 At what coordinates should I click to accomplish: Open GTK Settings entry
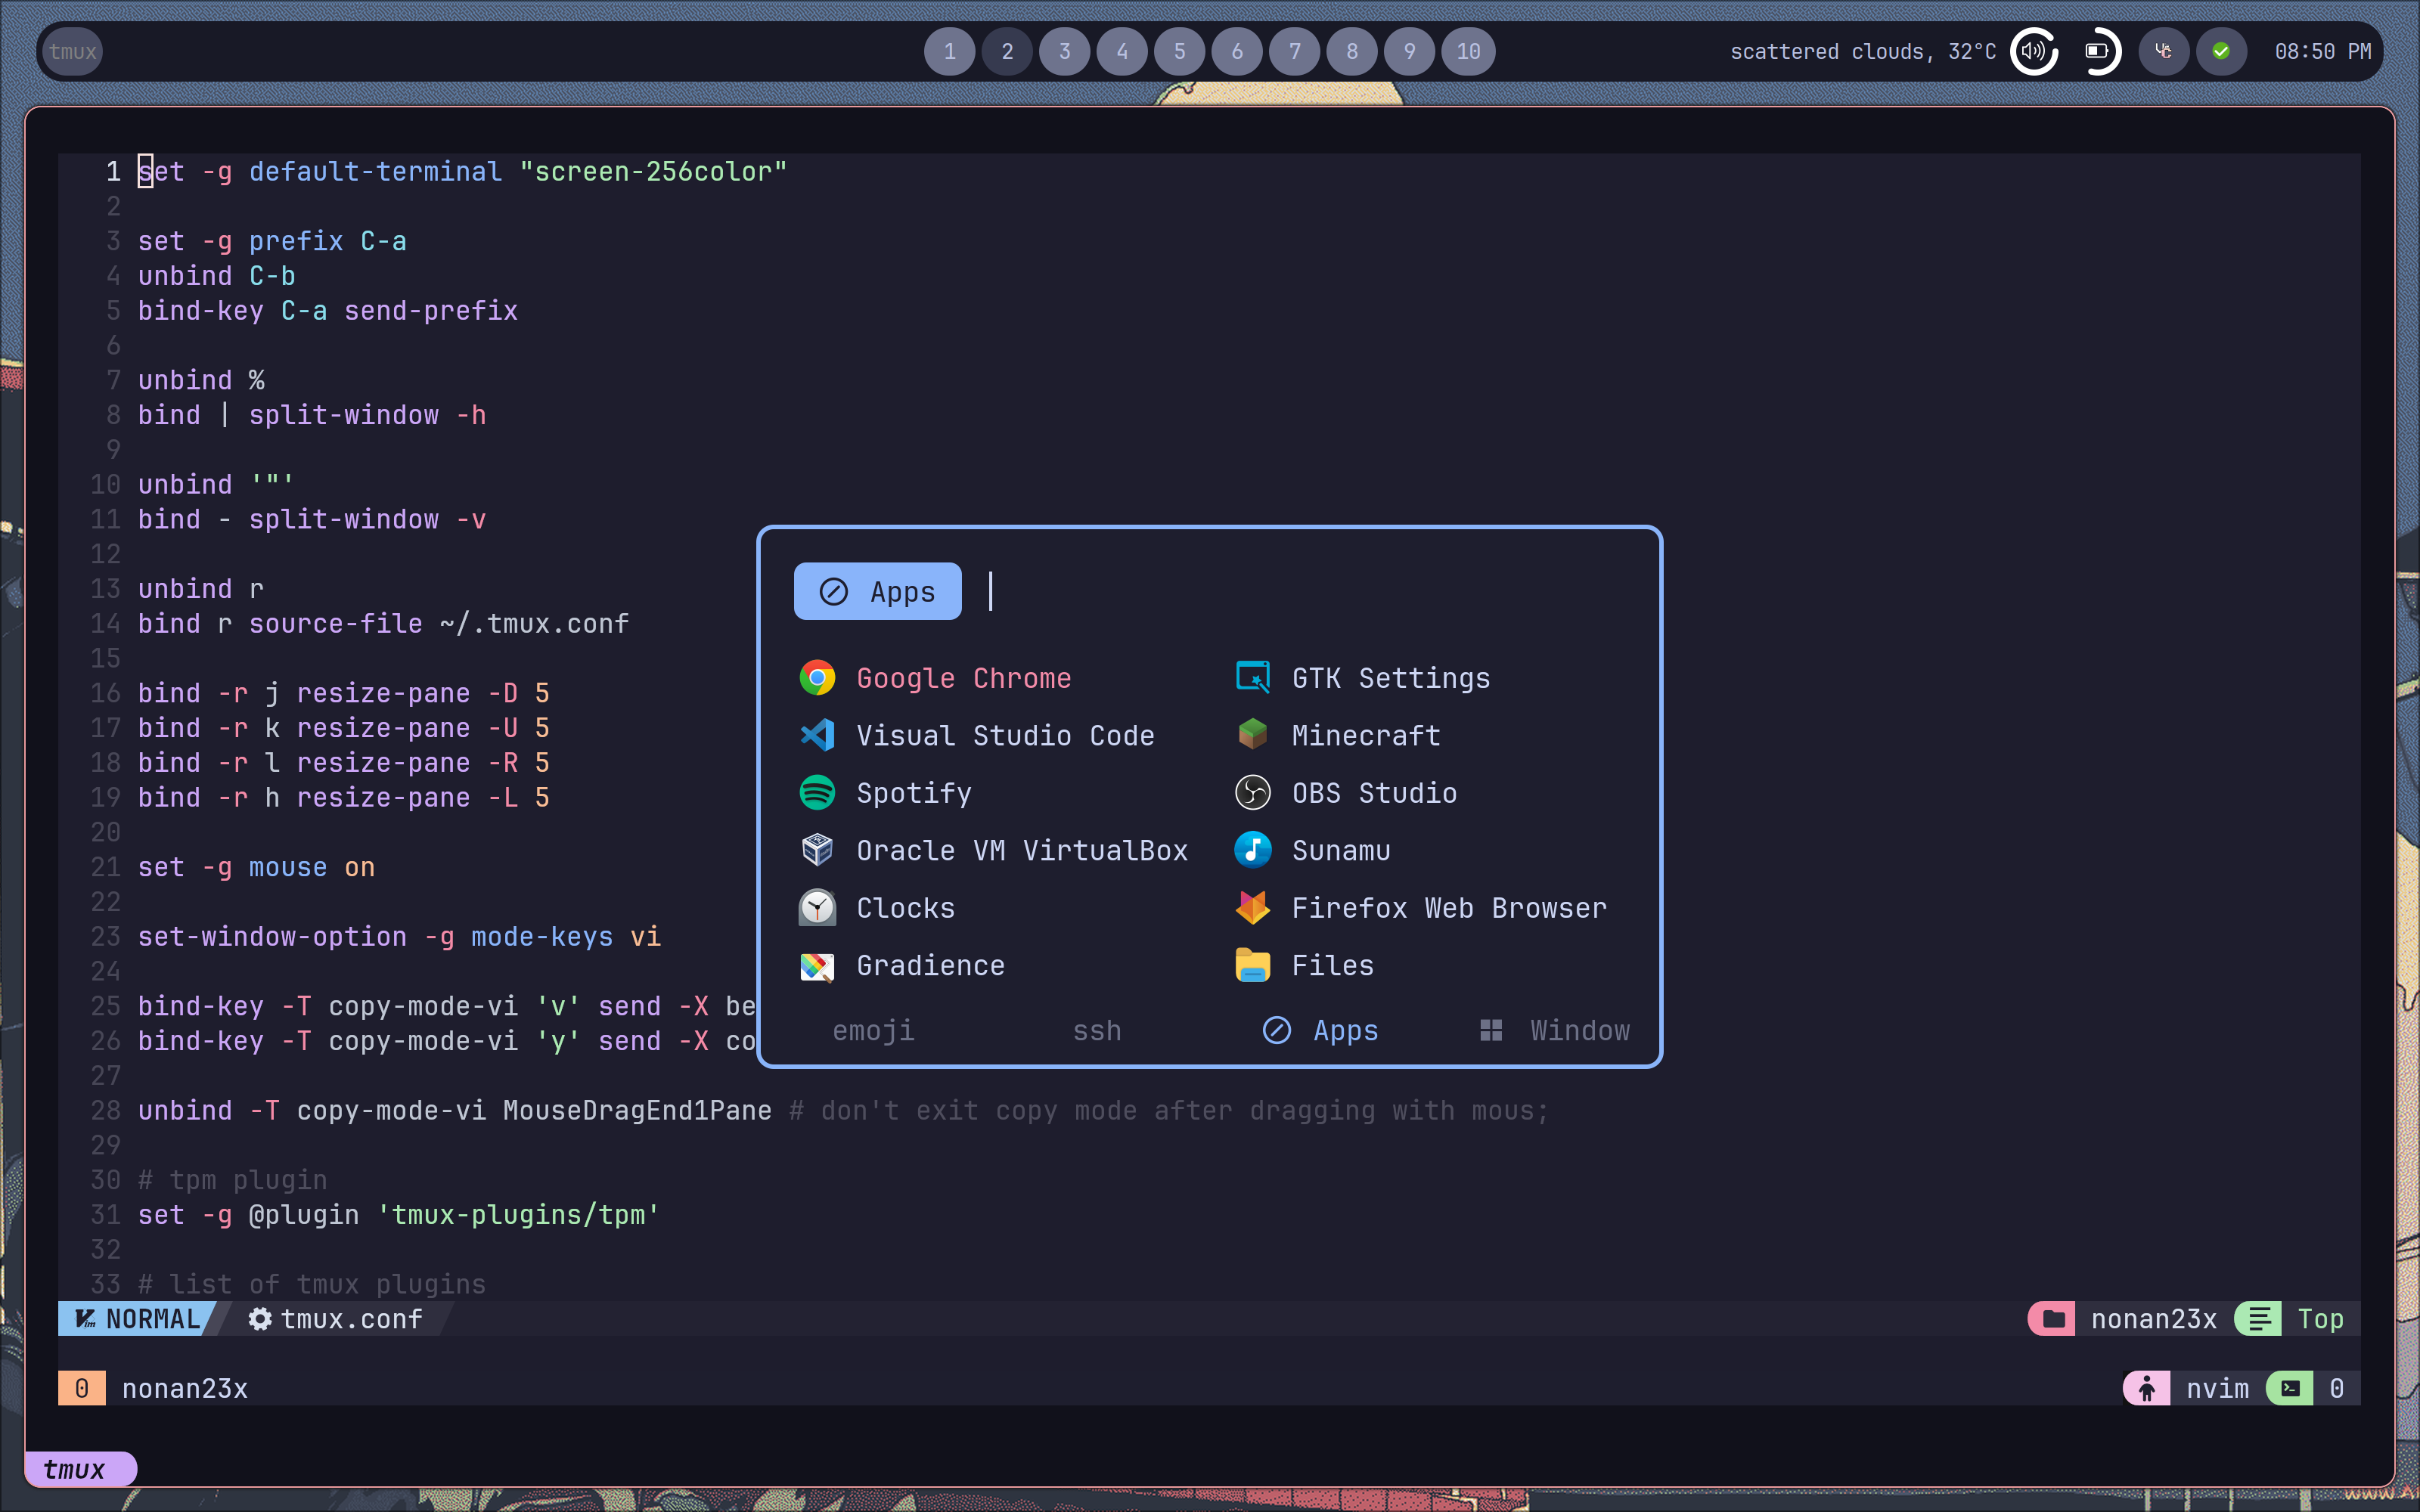click(x=1428, y=678)
